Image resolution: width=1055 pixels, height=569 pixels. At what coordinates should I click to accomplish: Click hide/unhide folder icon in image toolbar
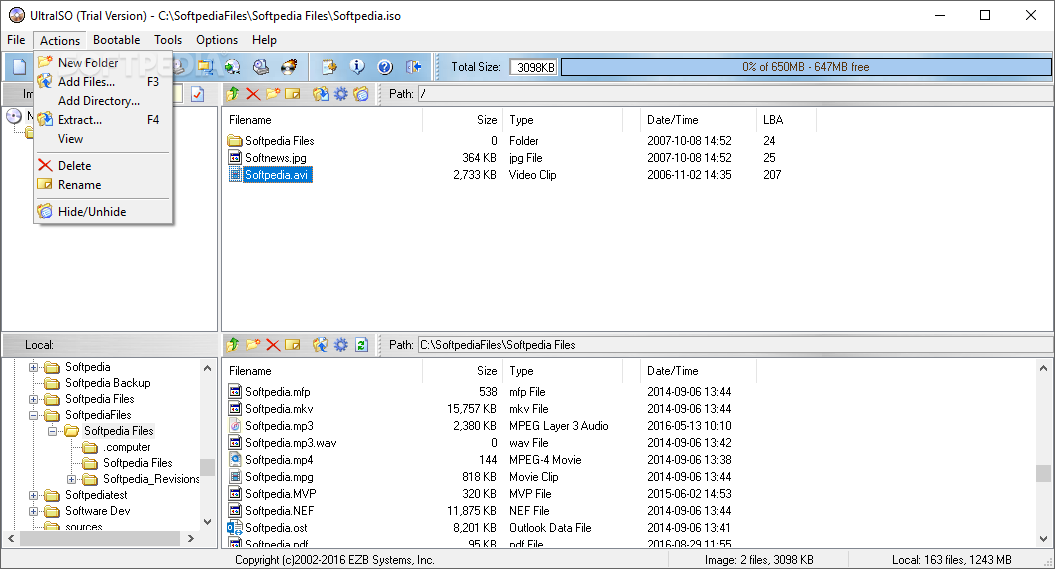click(x=361, y=94)
